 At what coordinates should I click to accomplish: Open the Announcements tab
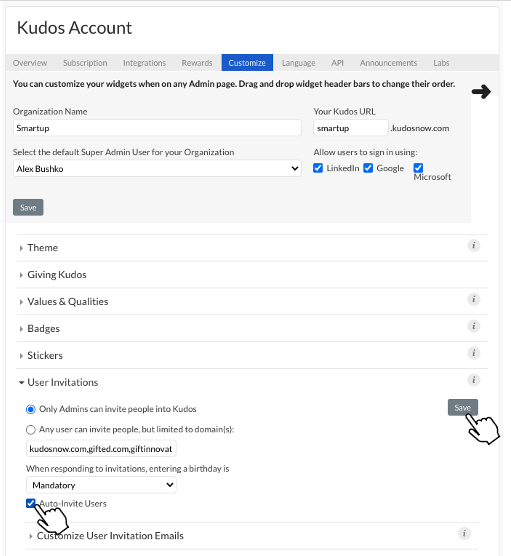388,63
